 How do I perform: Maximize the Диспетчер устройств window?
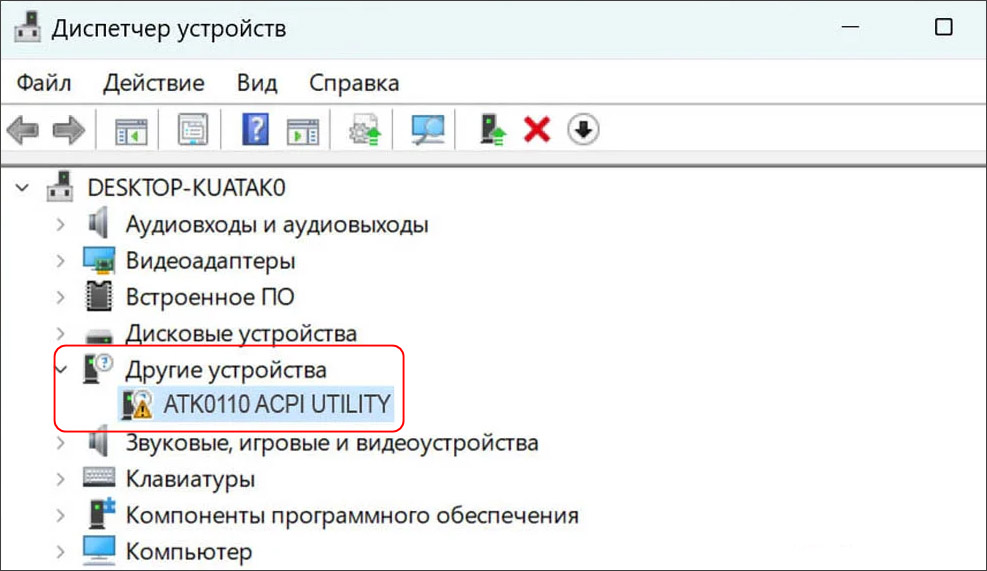(943, 27)
